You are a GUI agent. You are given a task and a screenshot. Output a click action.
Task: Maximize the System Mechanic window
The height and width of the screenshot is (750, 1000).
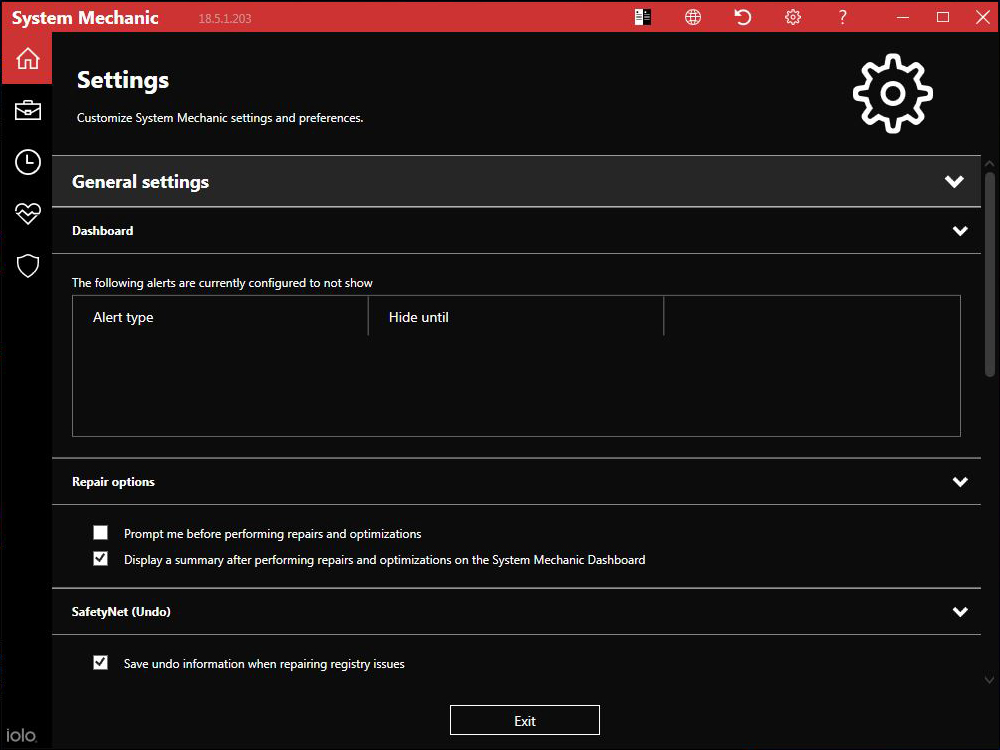point(943,17)
